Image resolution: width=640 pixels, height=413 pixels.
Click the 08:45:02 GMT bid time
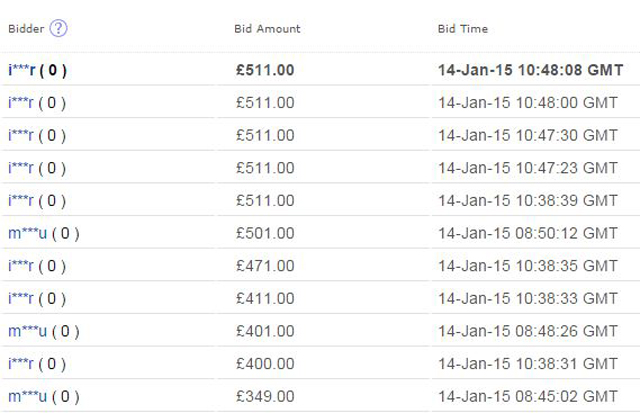[528, 397]
